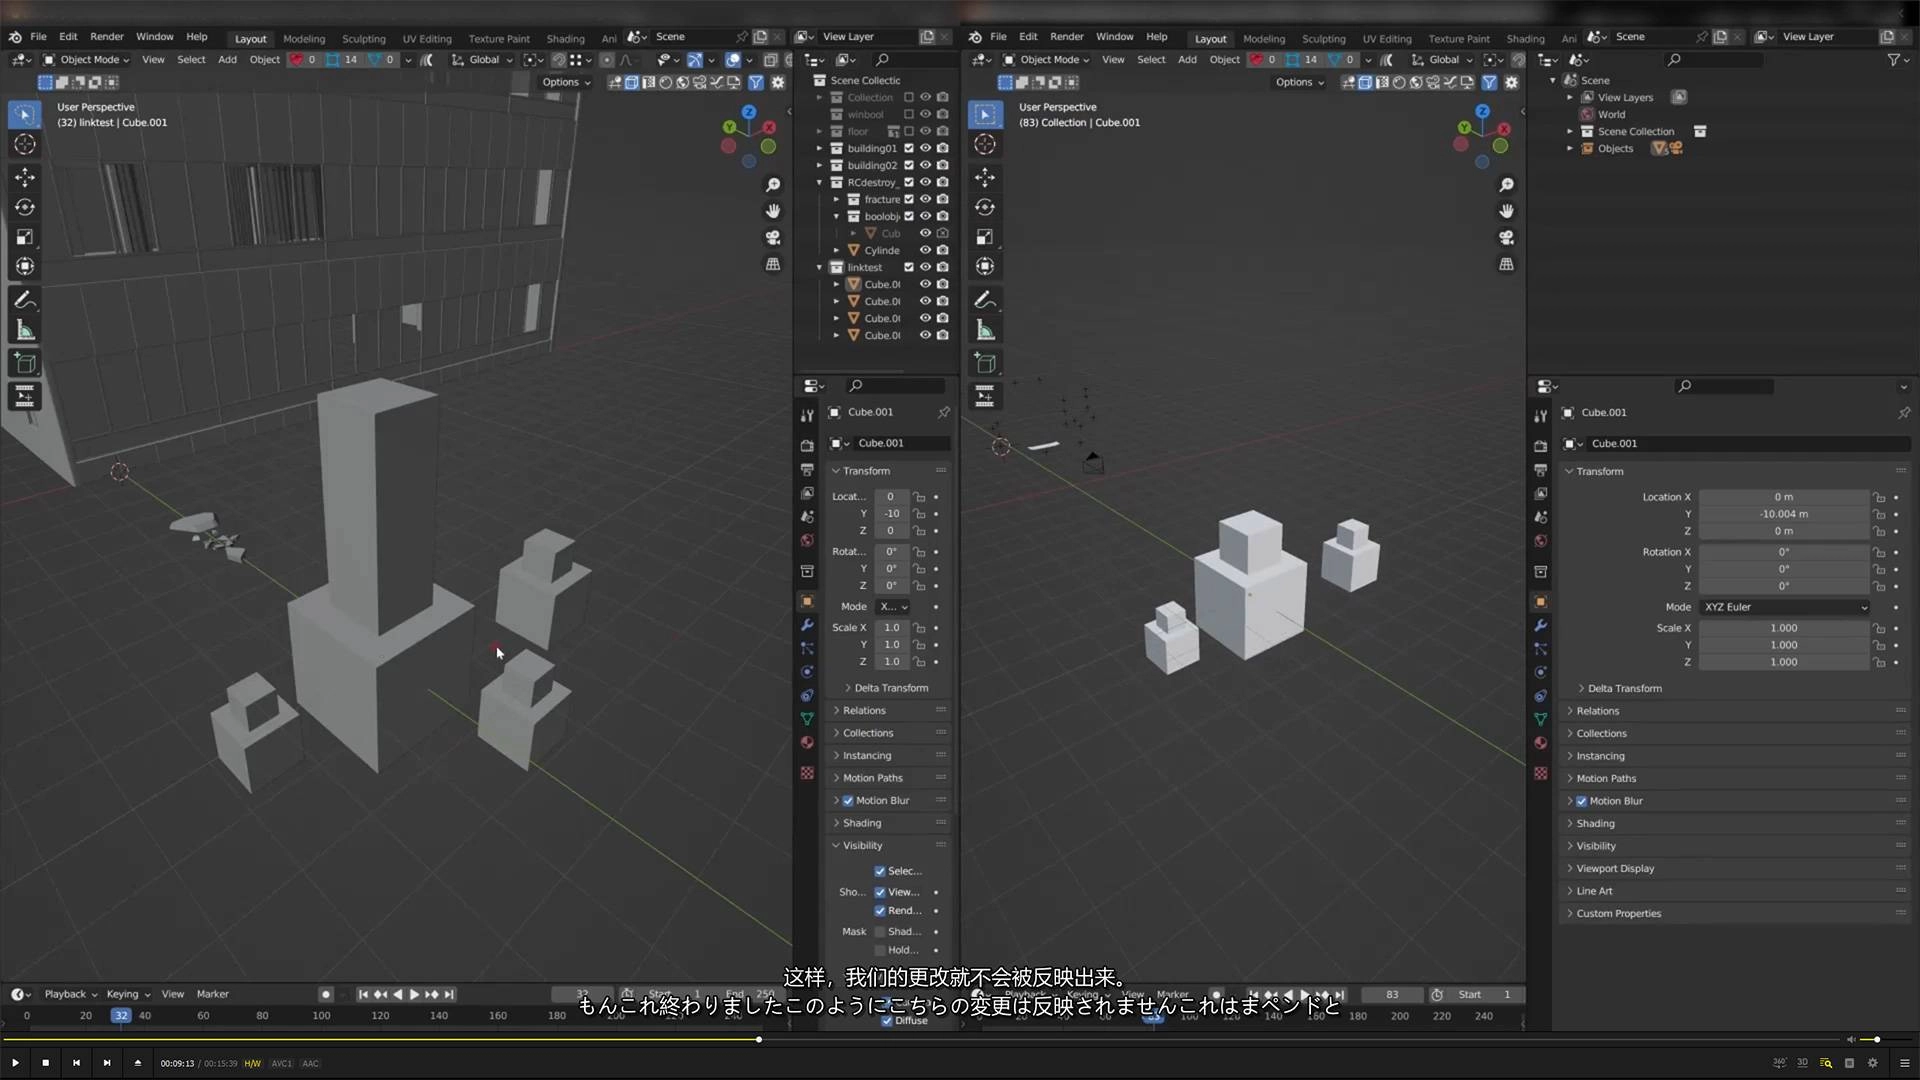Click the Options button in right viewport
The height and width of the screenshot is (1080, 1920).
pos(1298,82)
